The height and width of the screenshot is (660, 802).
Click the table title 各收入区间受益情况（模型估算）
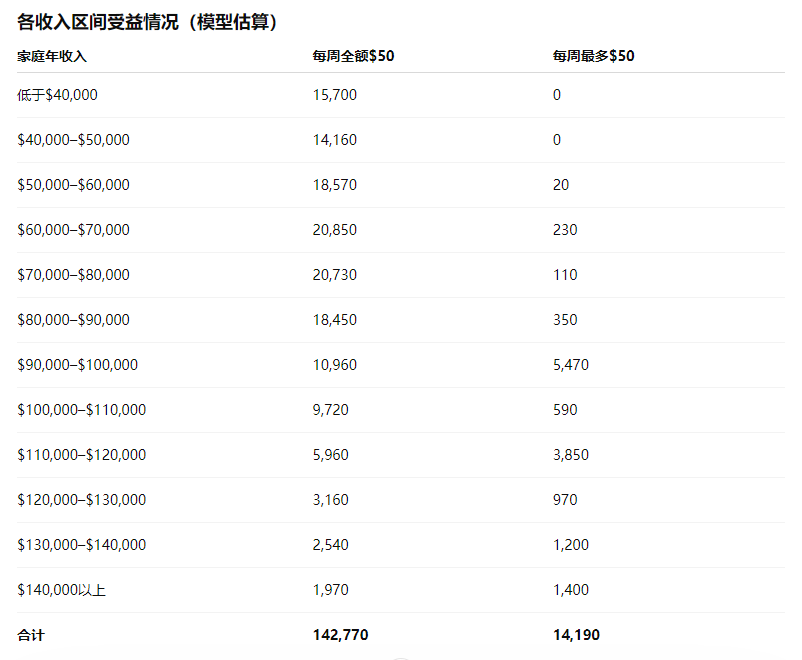148,21
